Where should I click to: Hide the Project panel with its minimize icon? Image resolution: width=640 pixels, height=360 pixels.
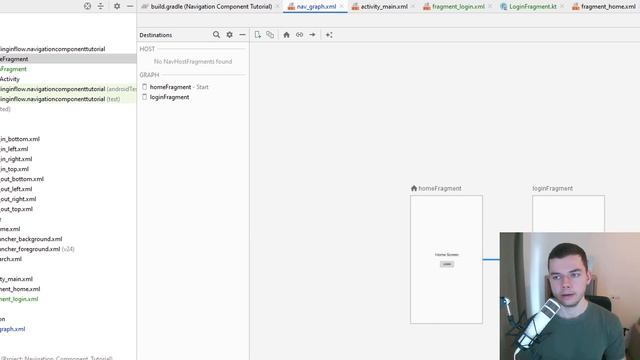click(130, 6)
